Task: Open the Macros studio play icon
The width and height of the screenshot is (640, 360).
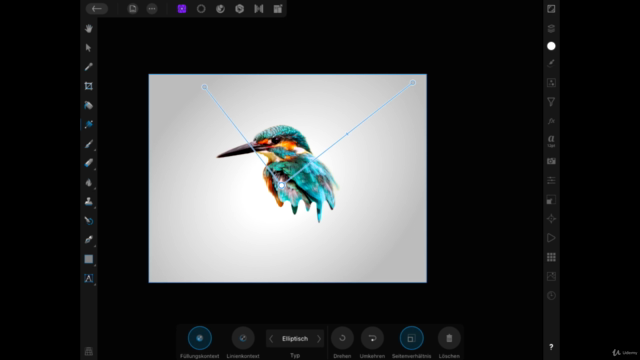Action: (551, 238)
